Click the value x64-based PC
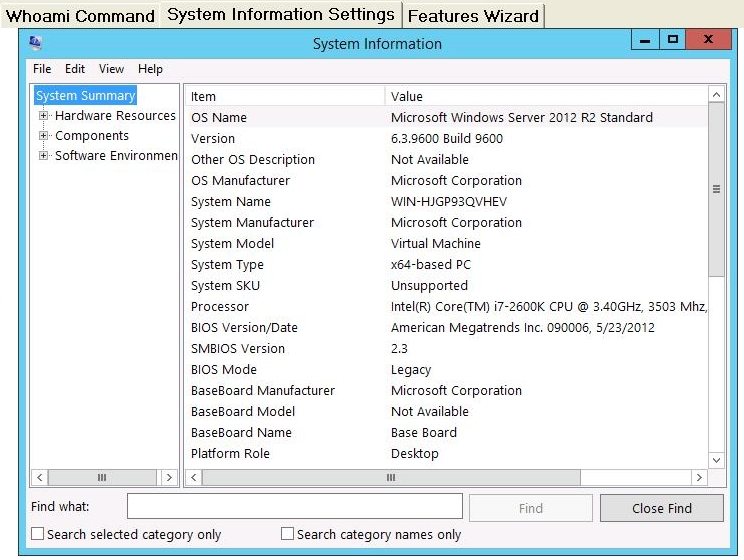The height and width of the screenshot is (560, 744). [430, 264]
